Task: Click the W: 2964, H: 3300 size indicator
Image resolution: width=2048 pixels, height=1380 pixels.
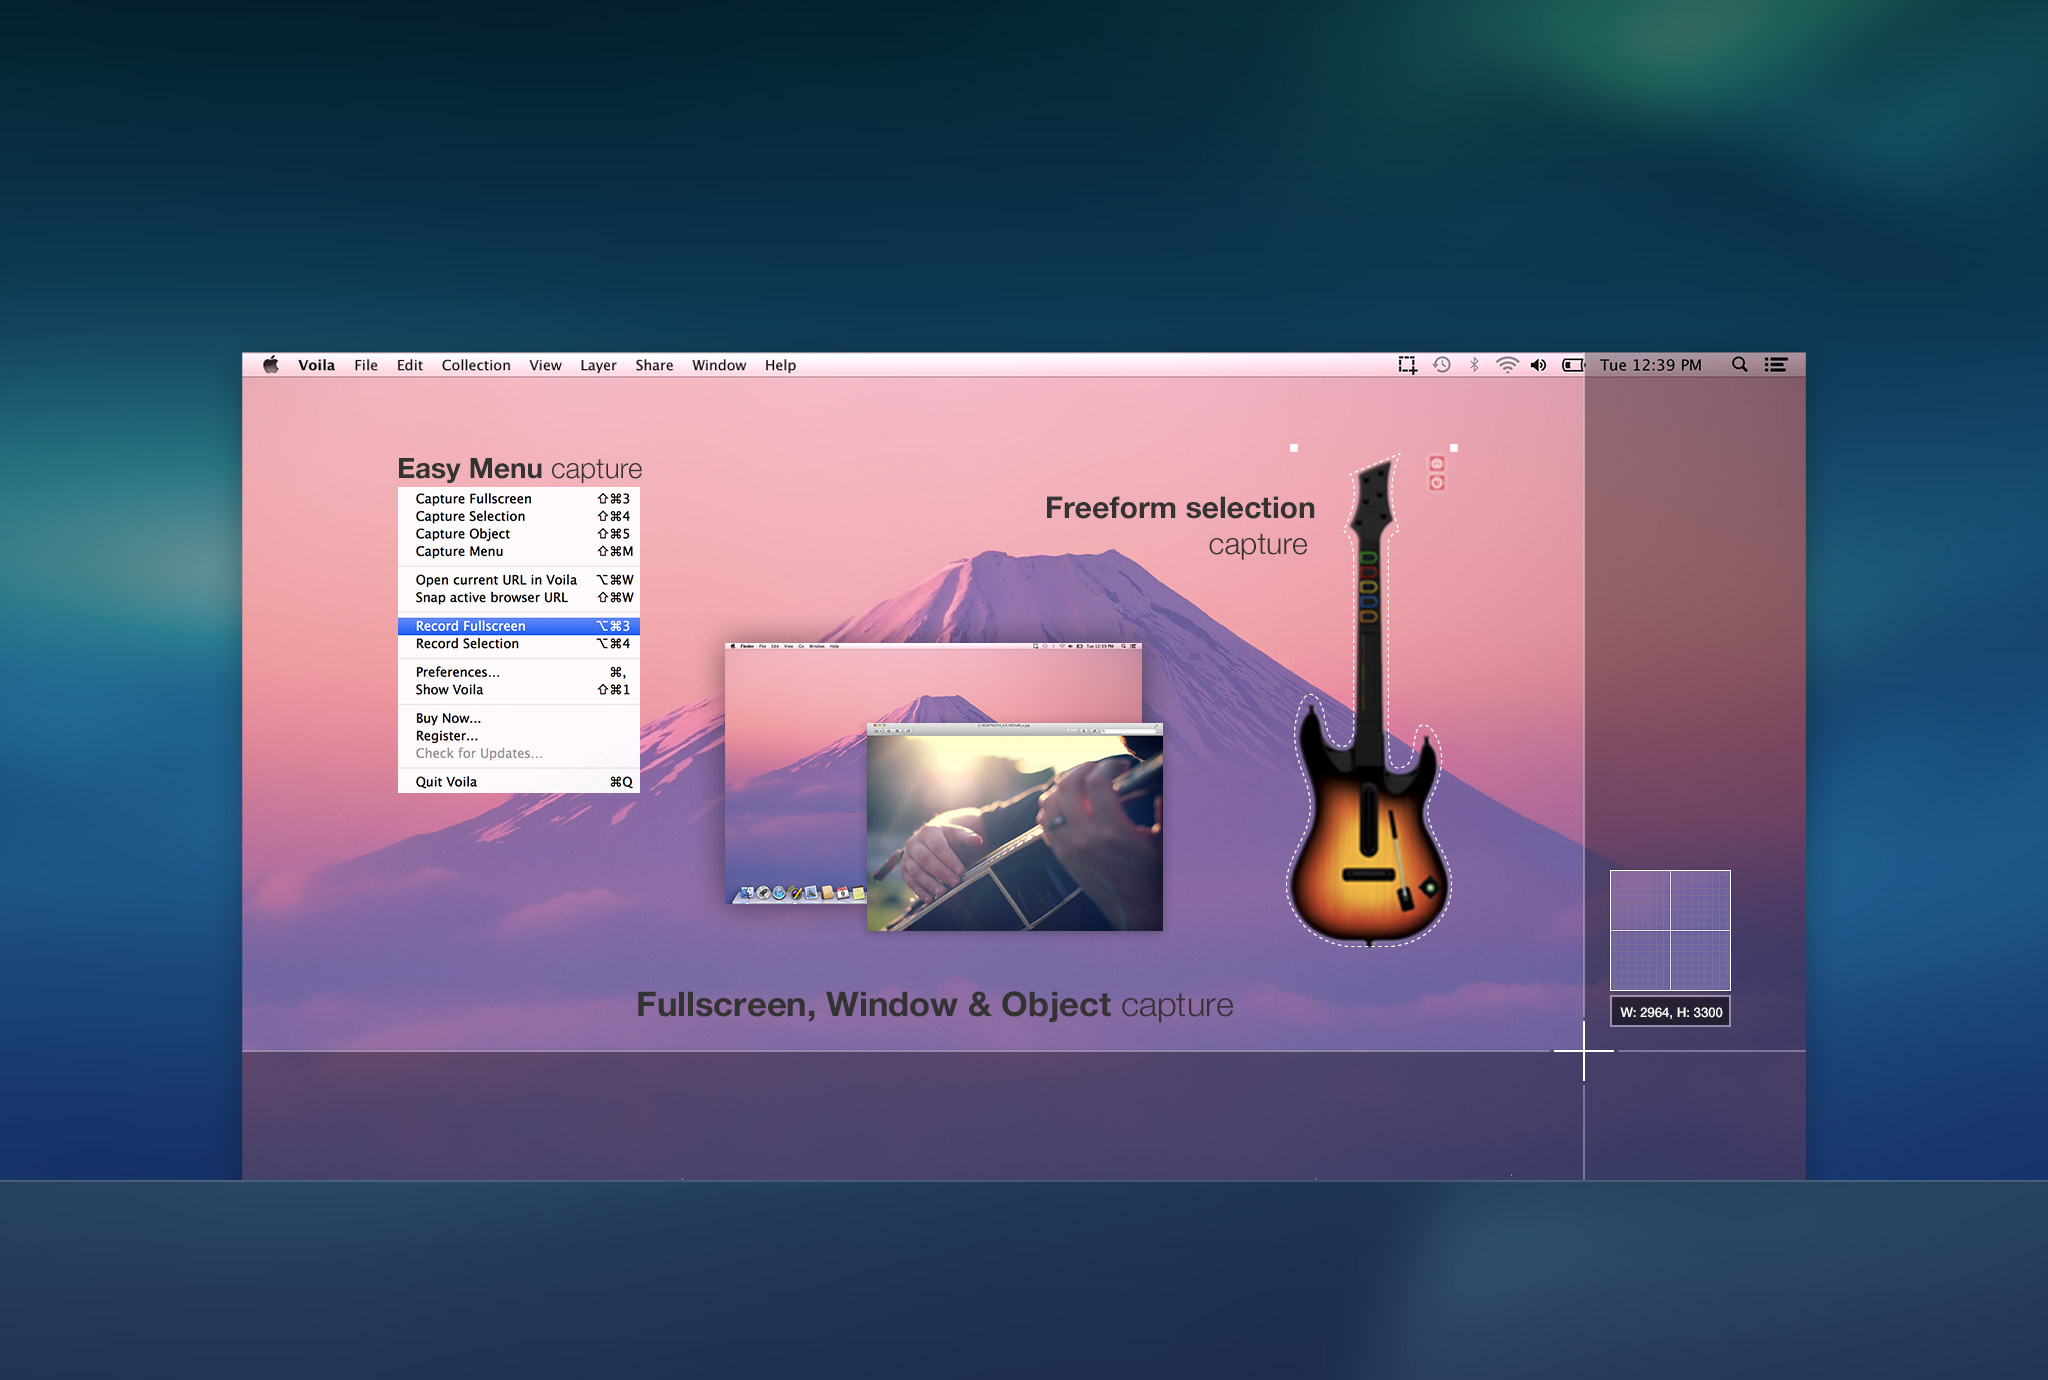Action: (x=1670, y=1012)
